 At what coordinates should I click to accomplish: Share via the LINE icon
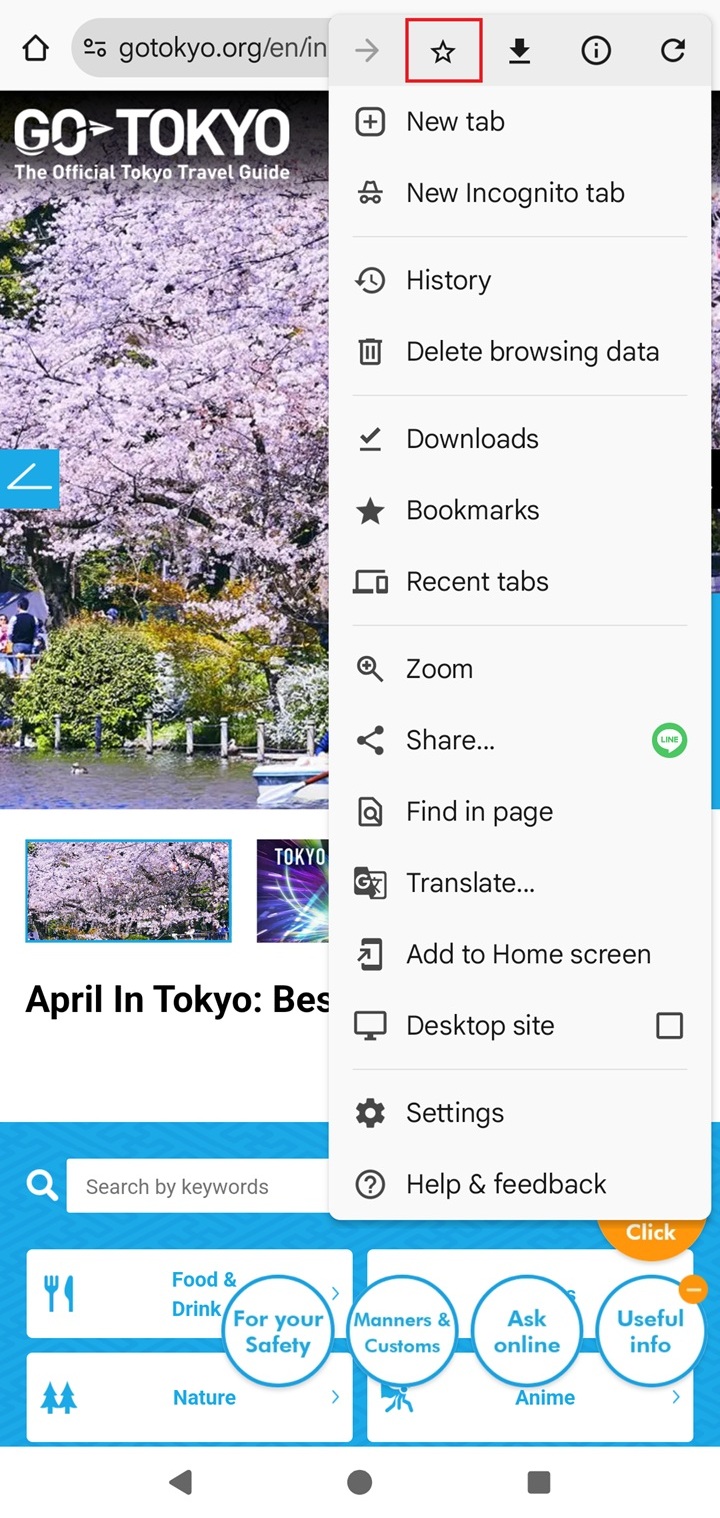(x=669, y=741)
